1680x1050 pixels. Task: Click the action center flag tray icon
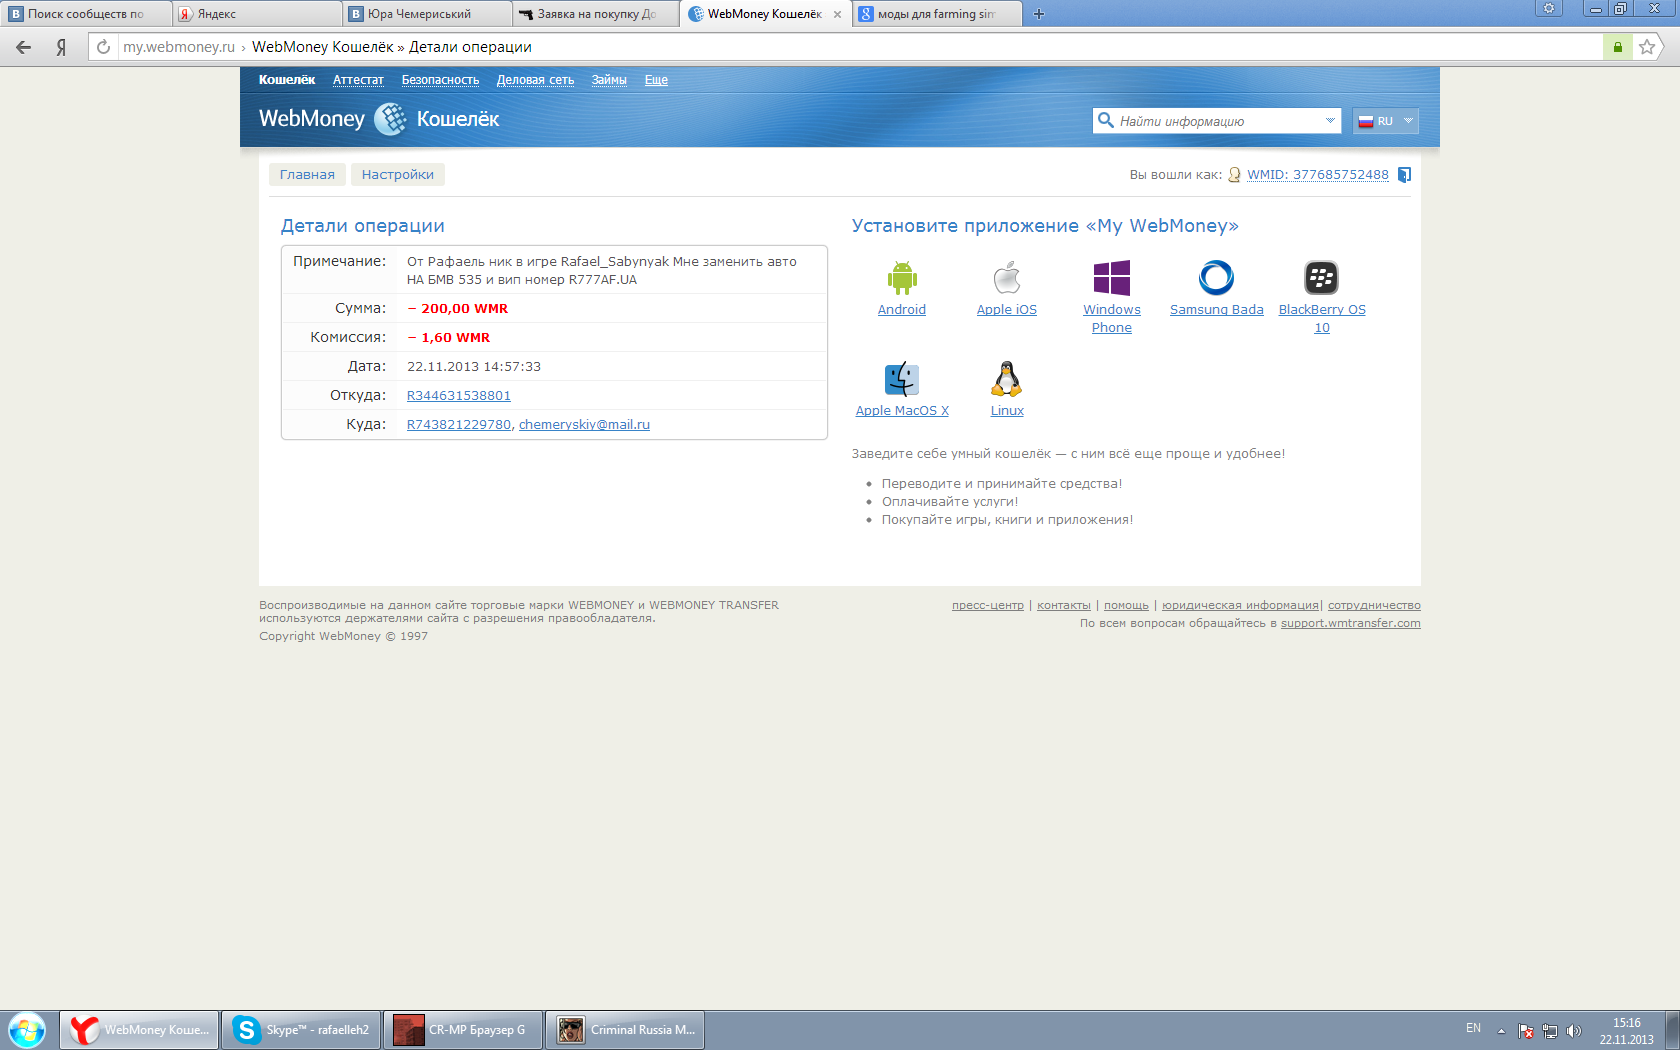[x=1526, y=1031]
